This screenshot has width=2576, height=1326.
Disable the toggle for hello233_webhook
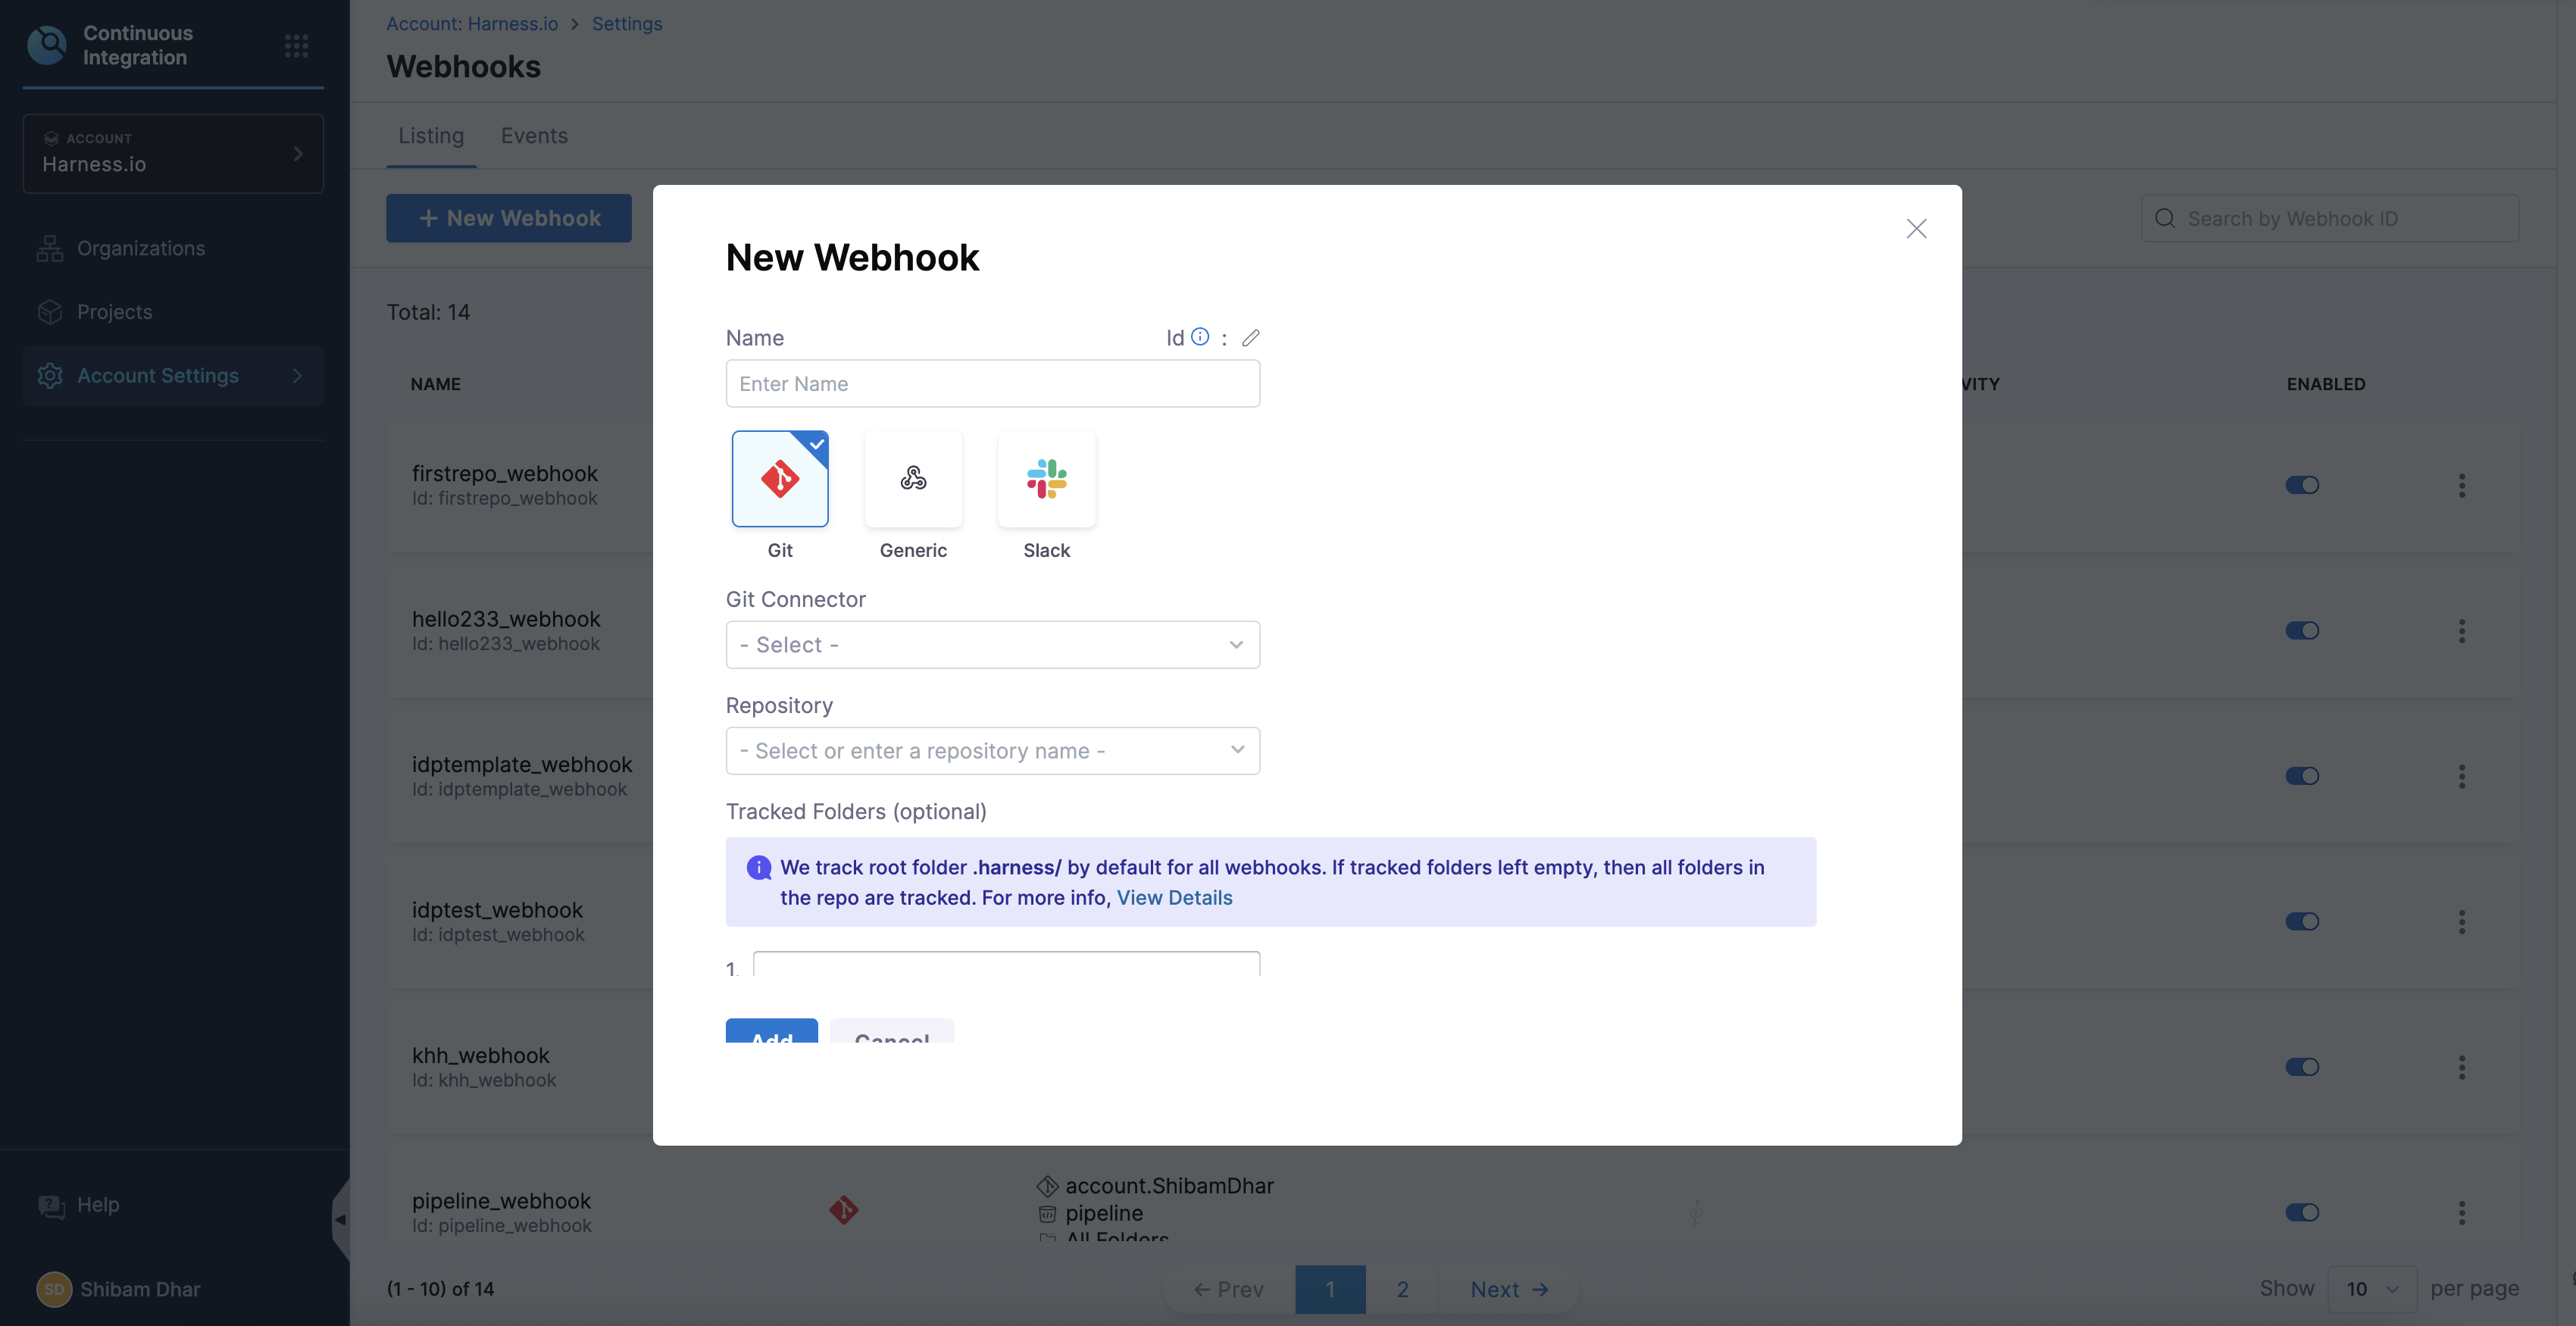click(x=2303, y=630)
